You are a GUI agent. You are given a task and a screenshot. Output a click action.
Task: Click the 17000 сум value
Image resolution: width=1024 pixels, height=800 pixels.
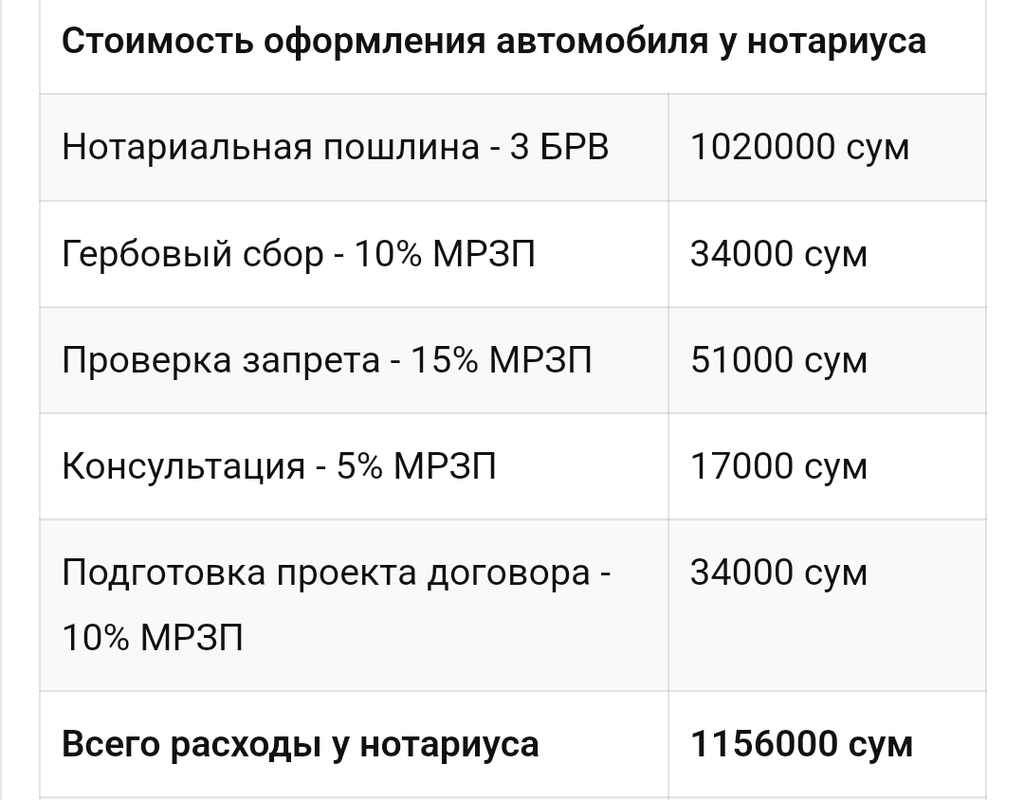tap(779, 467)
